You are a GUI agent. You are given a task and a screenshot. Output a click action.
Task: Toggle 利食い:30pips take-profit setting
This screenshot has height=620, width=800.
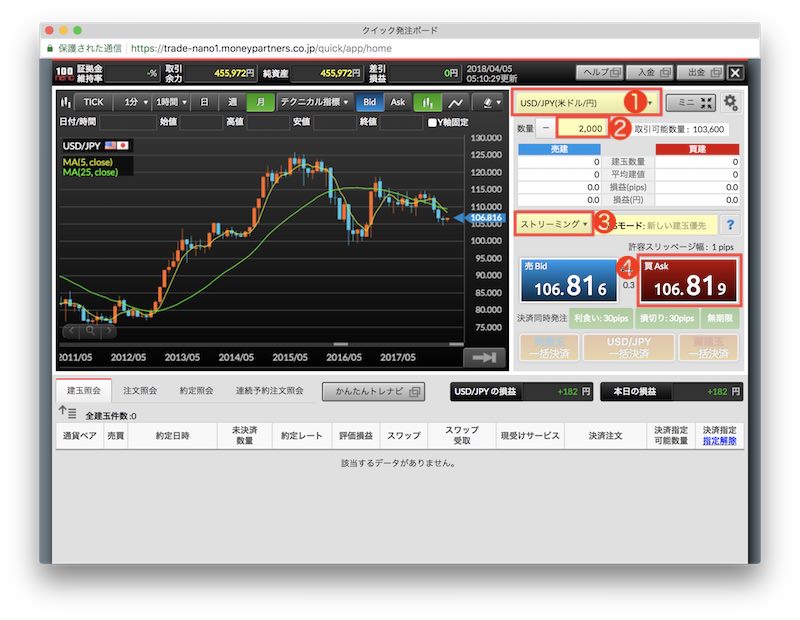[x=601, y=318]
